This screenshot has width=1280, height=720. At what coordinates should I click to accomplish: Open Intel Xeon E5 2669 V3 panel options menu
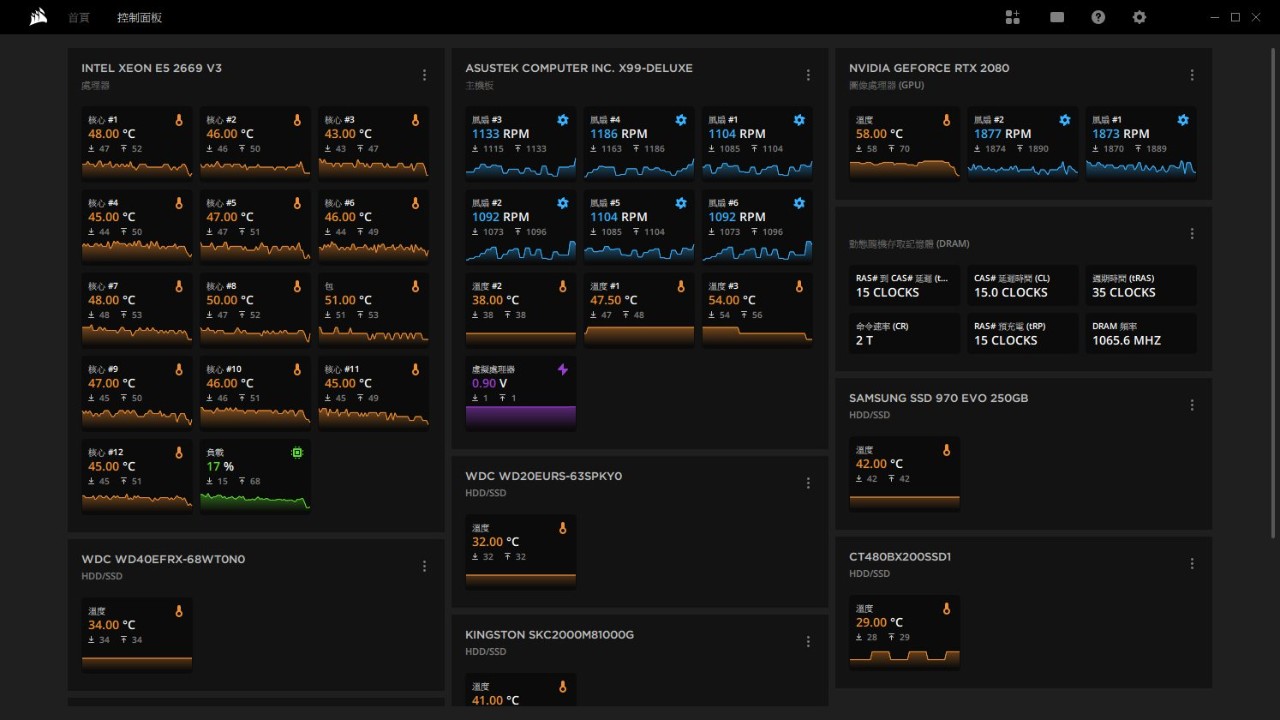pyautogui.click(x=424, y=75)
